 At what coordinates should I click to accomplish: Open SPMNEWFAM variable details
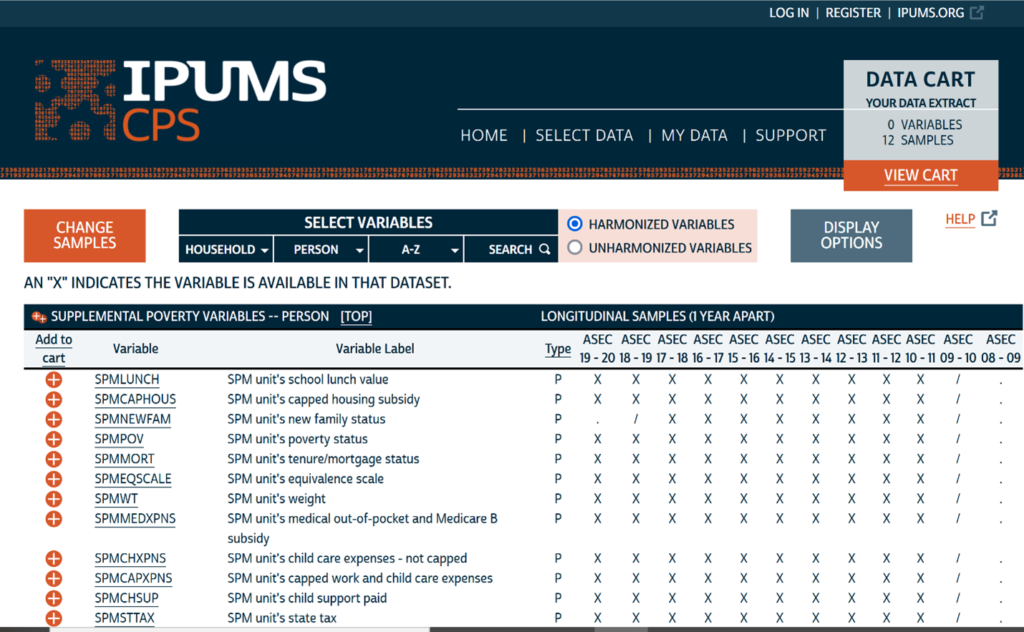[x=133, y=419]
